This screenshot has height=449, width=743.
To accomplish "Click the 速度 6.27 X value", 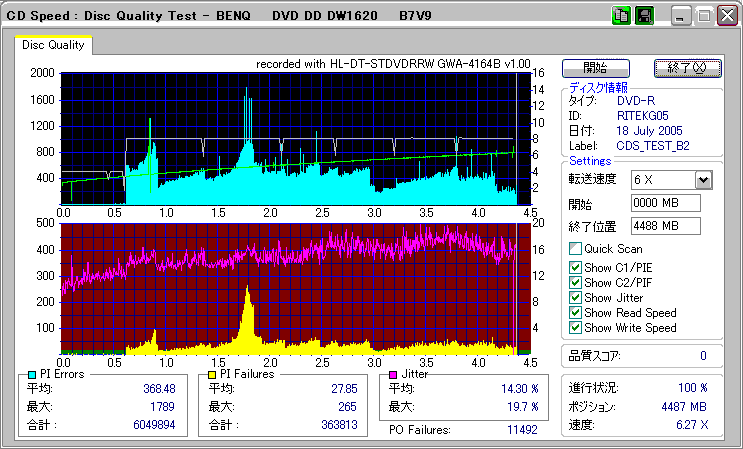I will pos(692,425).
